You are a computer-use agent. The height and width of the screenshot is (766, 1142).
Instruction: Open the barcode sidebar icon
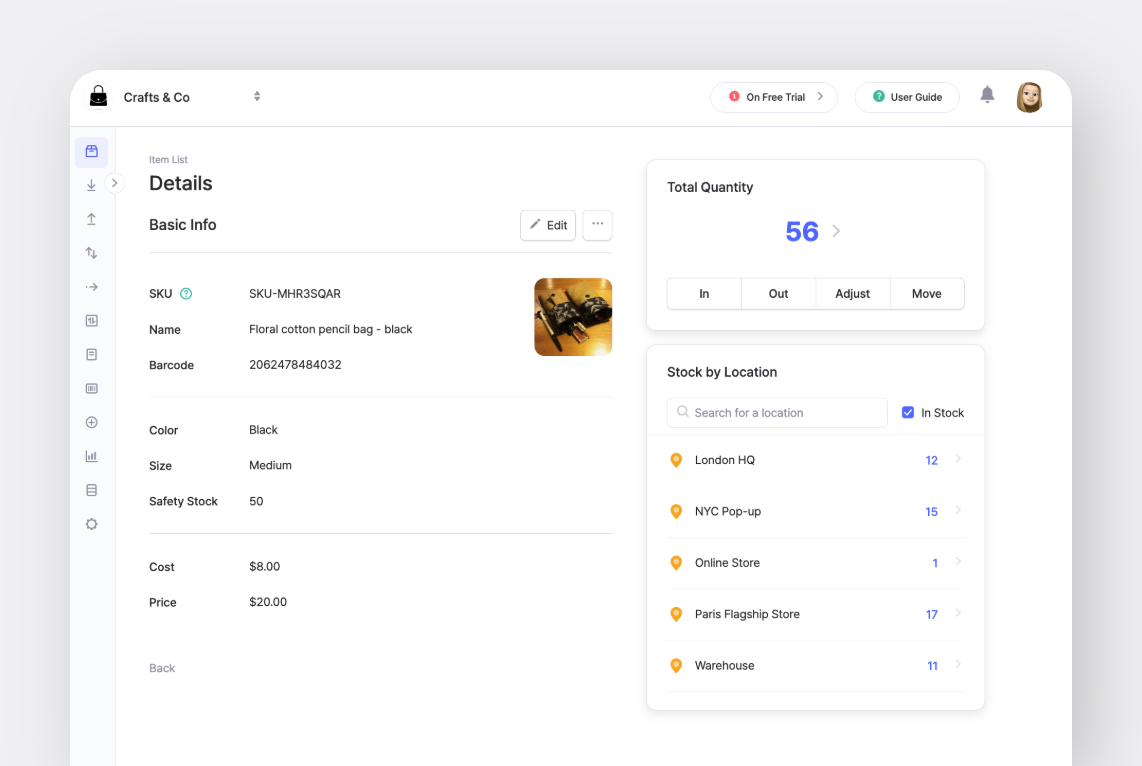(92, 388)
